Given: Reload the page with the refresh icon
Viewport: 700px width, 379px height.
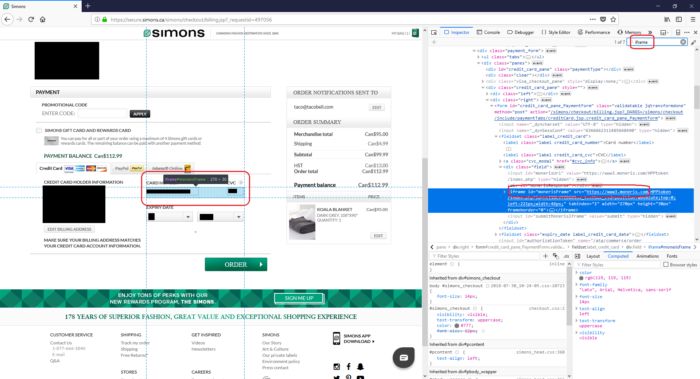Looking at the screenshot, I should click(31, 19).
